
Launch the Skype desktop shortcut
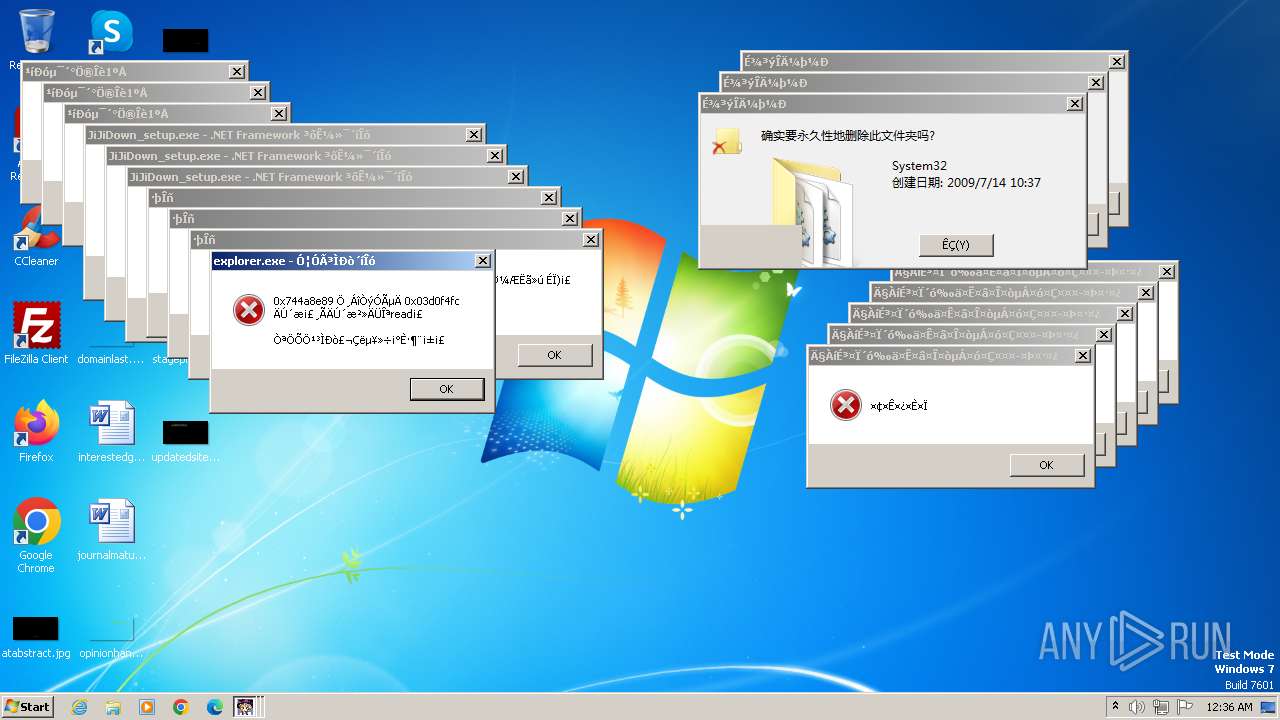111,32
